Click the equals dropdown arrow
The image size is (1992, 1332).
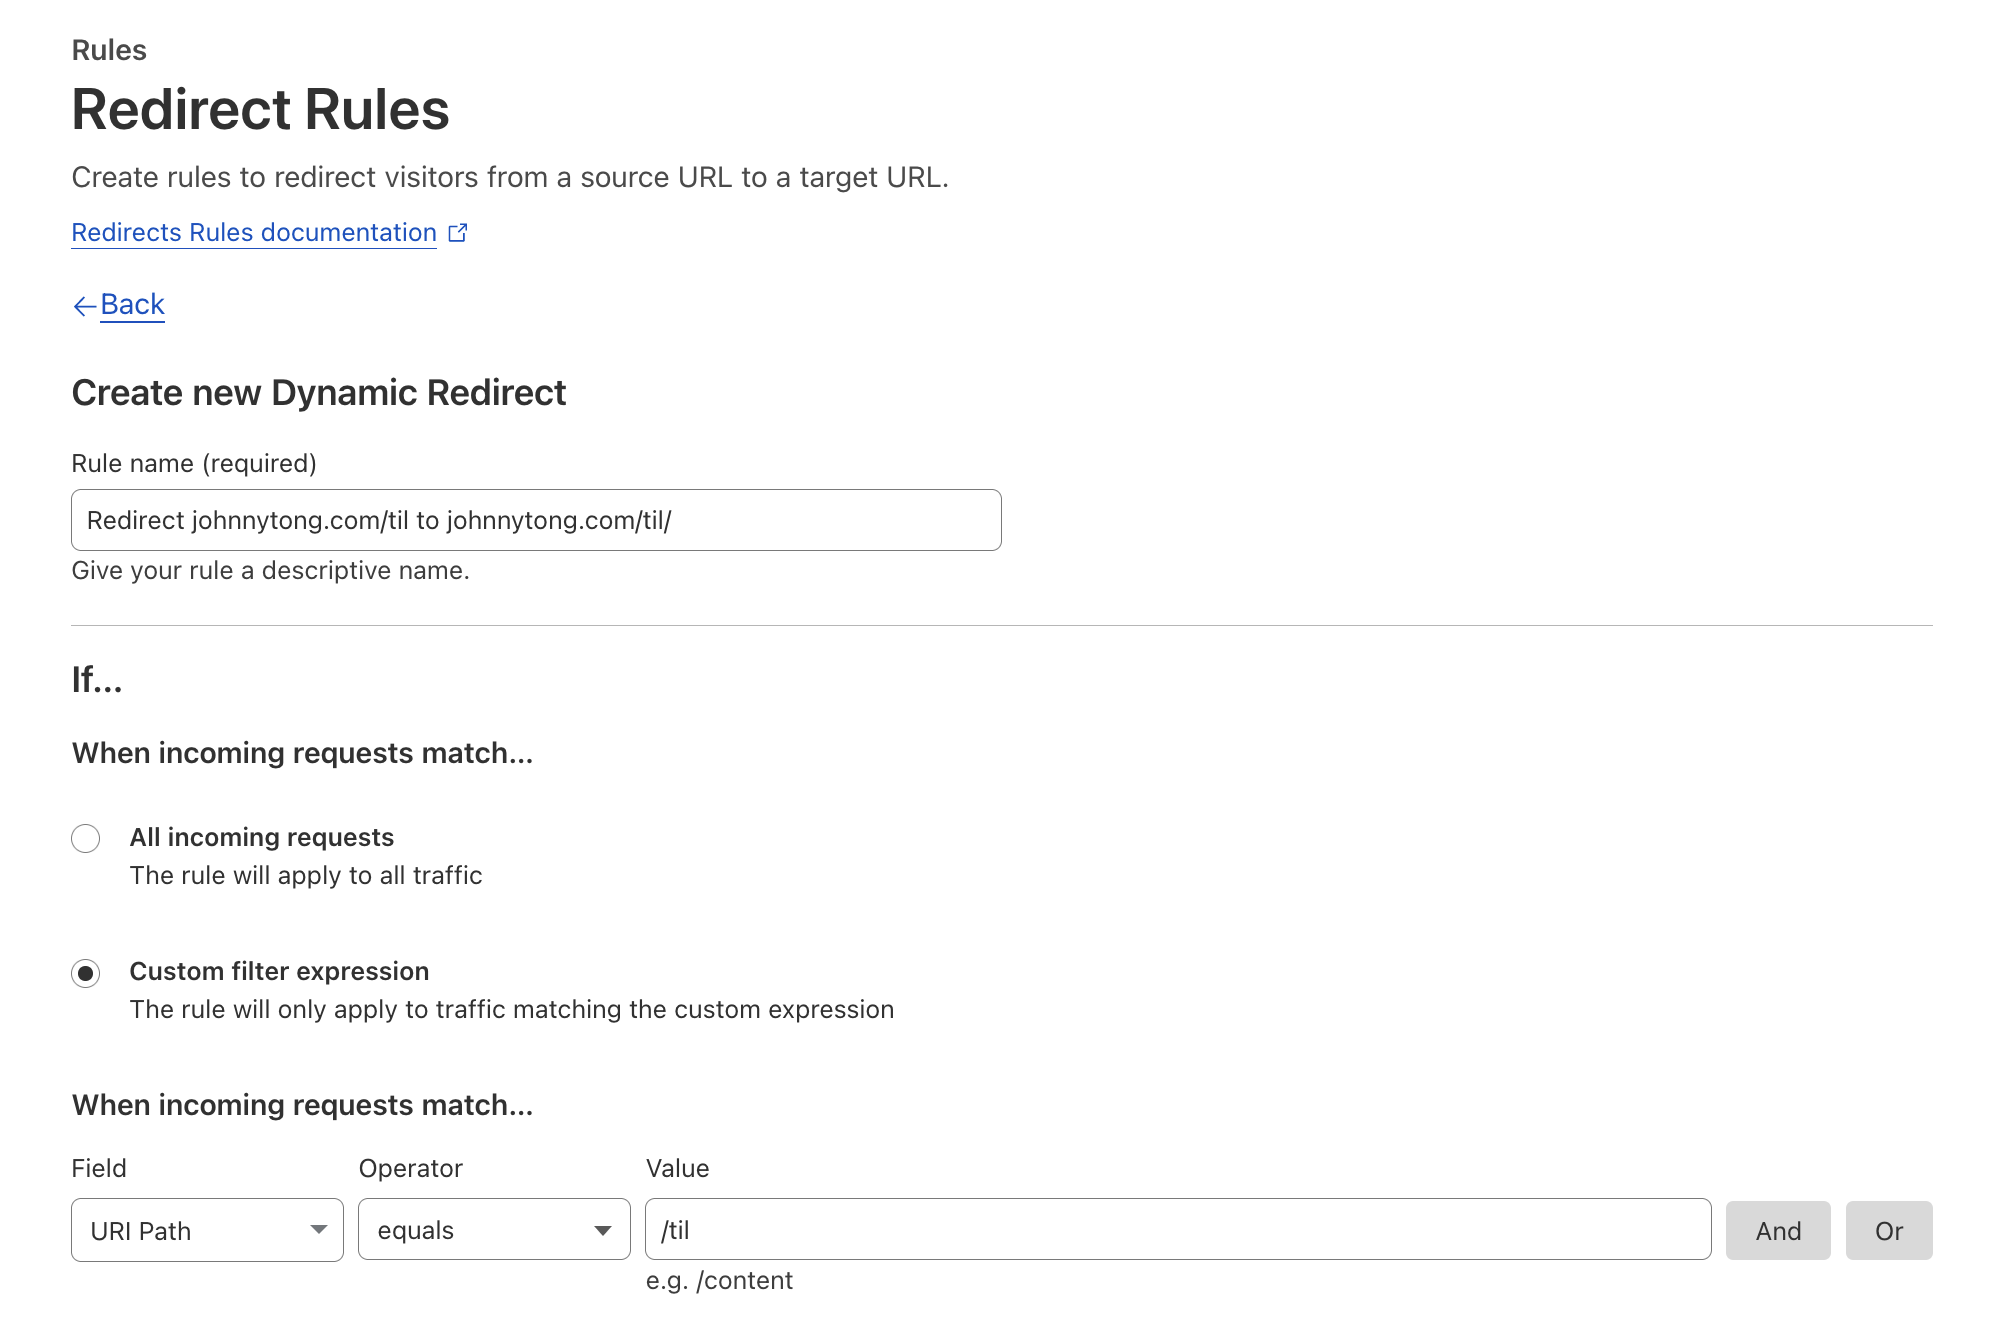[x=603, y=1230]
